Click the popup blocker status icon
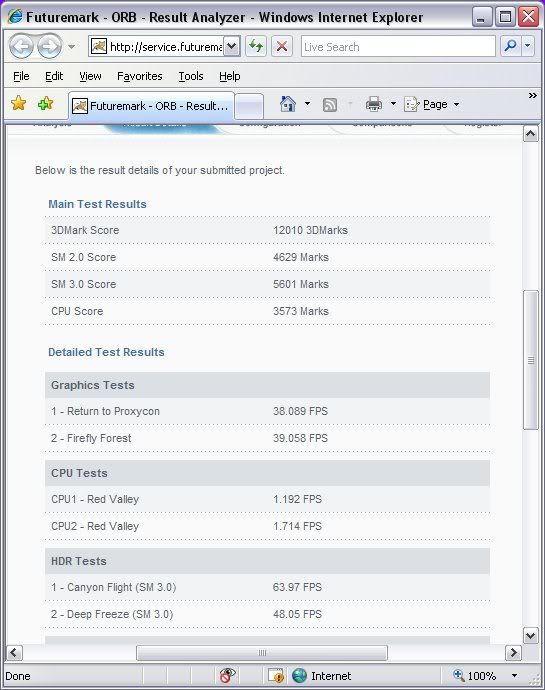The width and height of the screenshot is (545, 690). pos(227,675)
